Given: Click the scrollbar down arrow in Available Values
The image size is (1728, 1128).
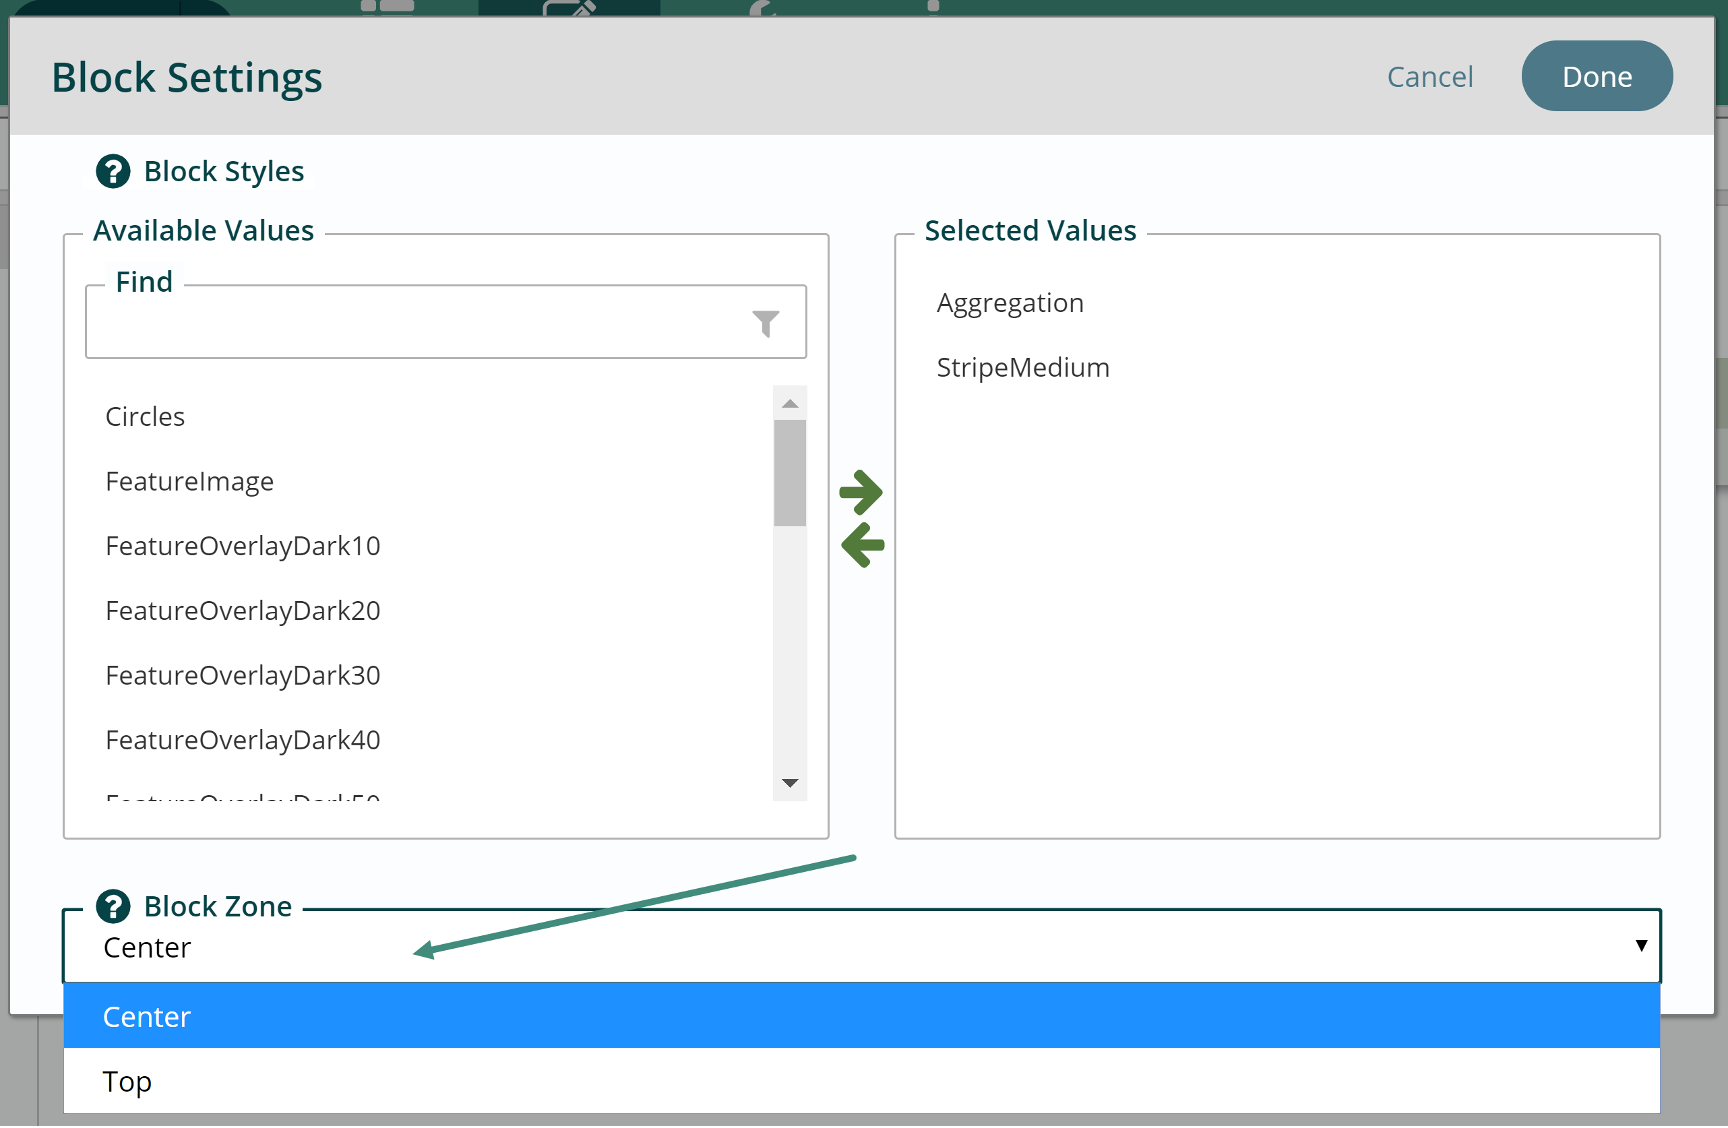Looking at the screenshot, I should click(790, 783).
